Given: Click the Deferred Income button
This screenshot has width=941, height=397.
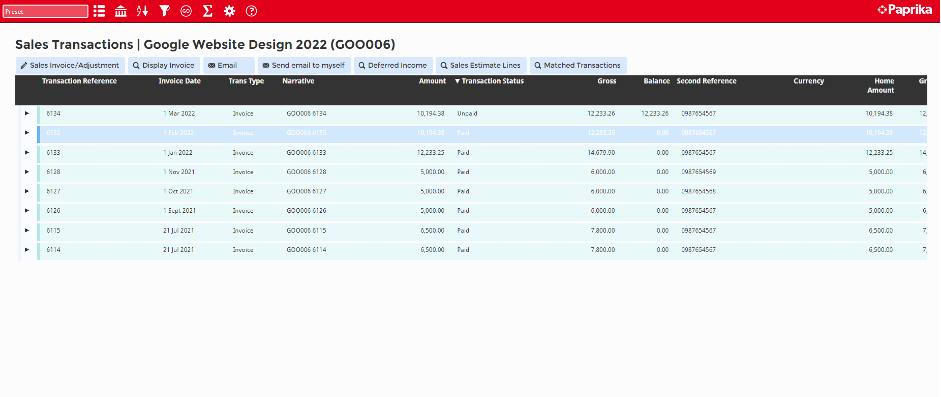Looking at the screenshot, I should [x=393, y=65].
